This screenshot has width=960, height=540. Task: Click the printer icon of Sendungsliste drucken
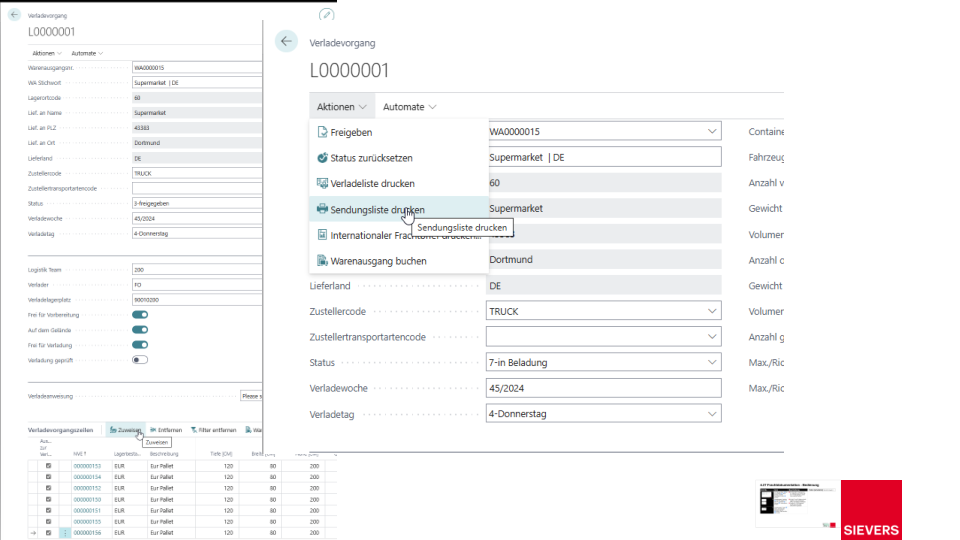click(322, 209)
